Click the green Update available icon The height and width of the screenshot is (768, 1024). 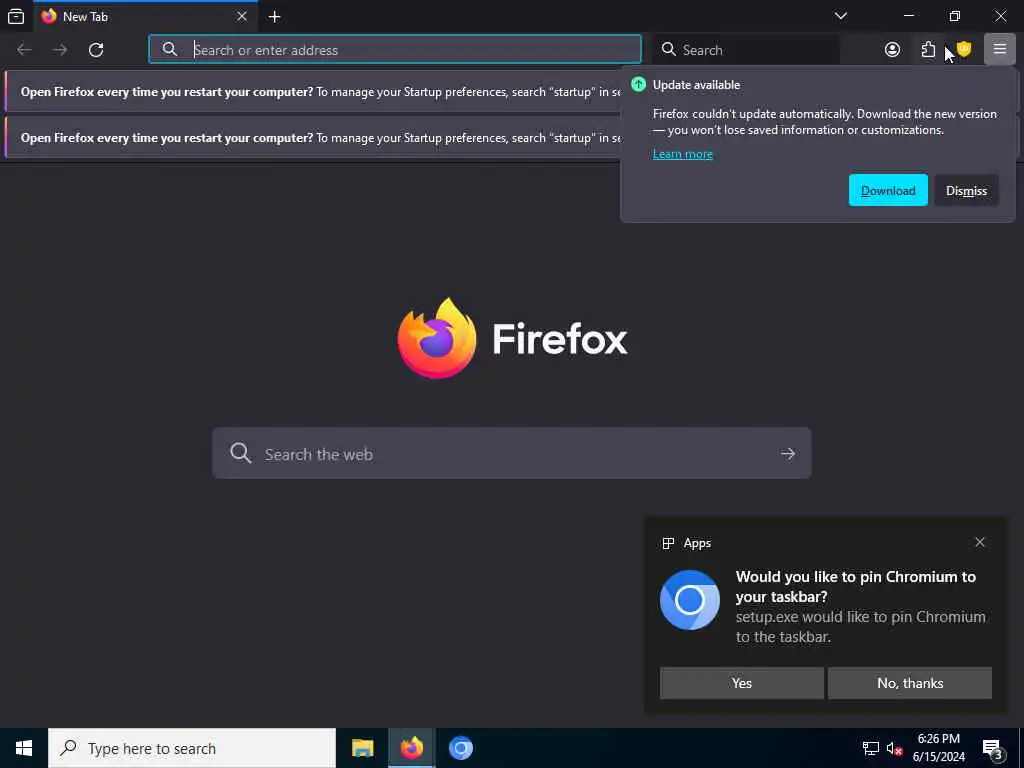(639, 84)
